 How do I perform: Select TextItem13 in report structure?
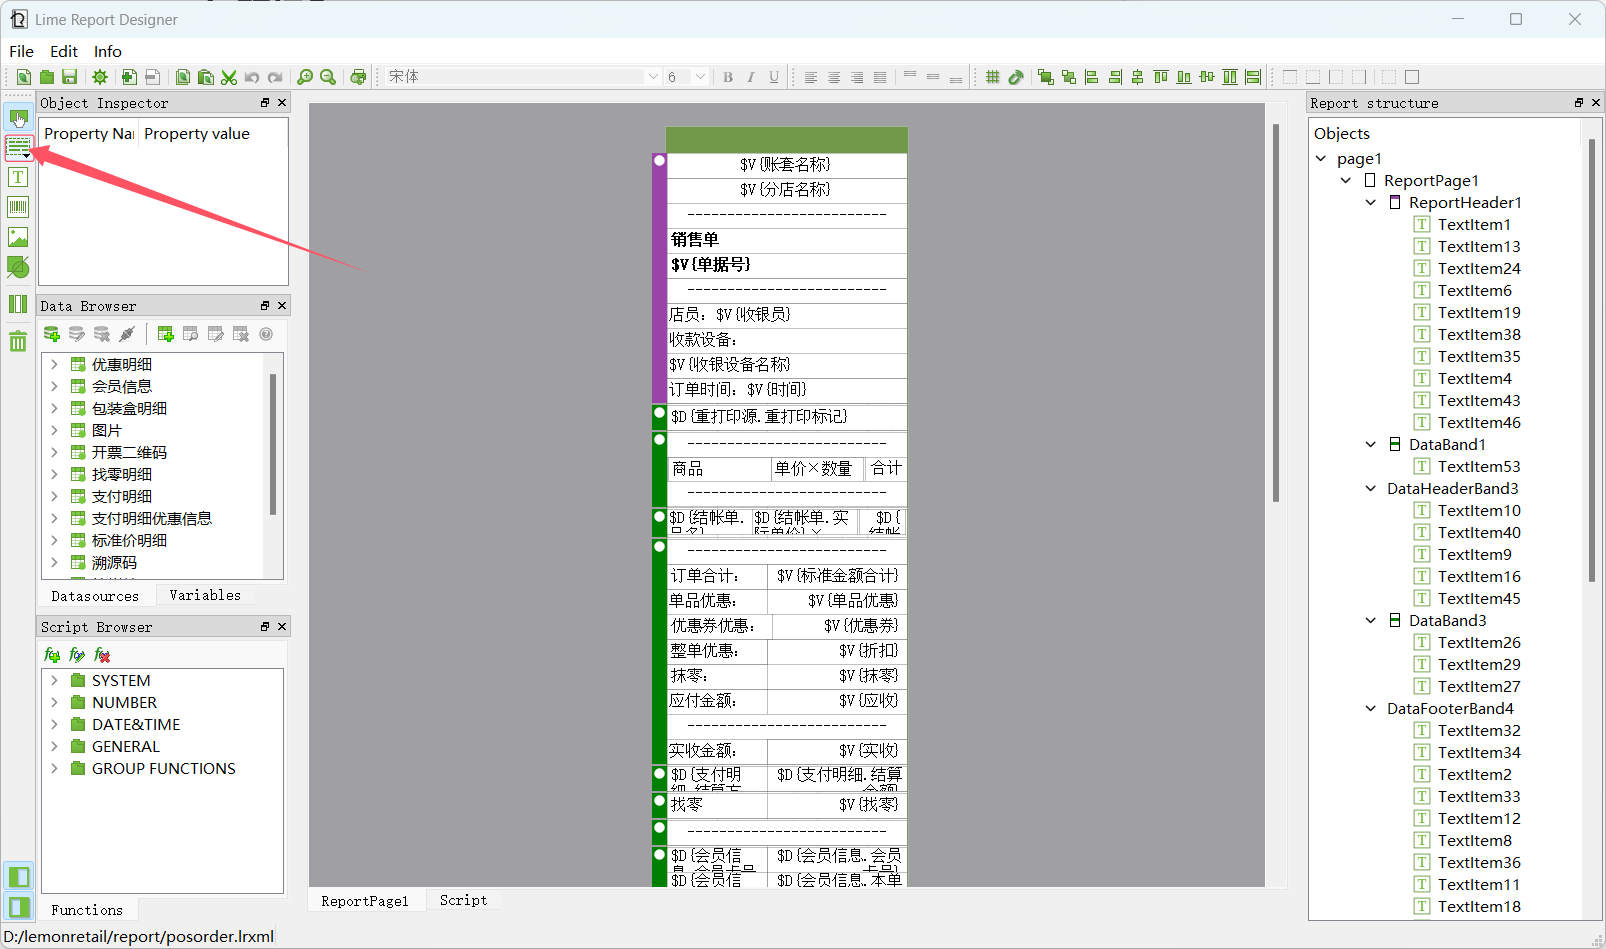pos(1479,246)
